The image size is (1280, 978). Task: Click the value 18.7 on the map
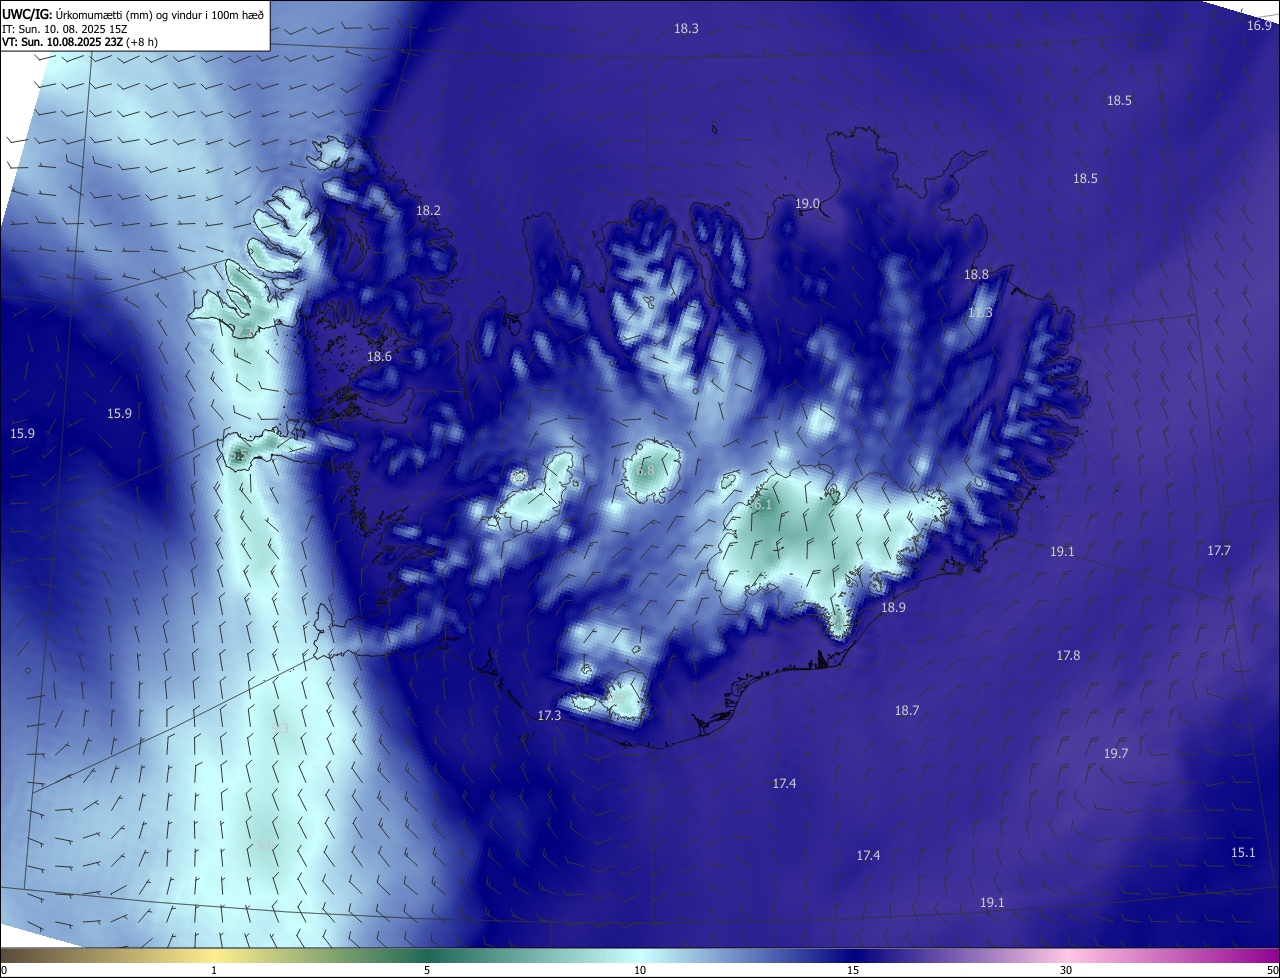click(906, 711)
